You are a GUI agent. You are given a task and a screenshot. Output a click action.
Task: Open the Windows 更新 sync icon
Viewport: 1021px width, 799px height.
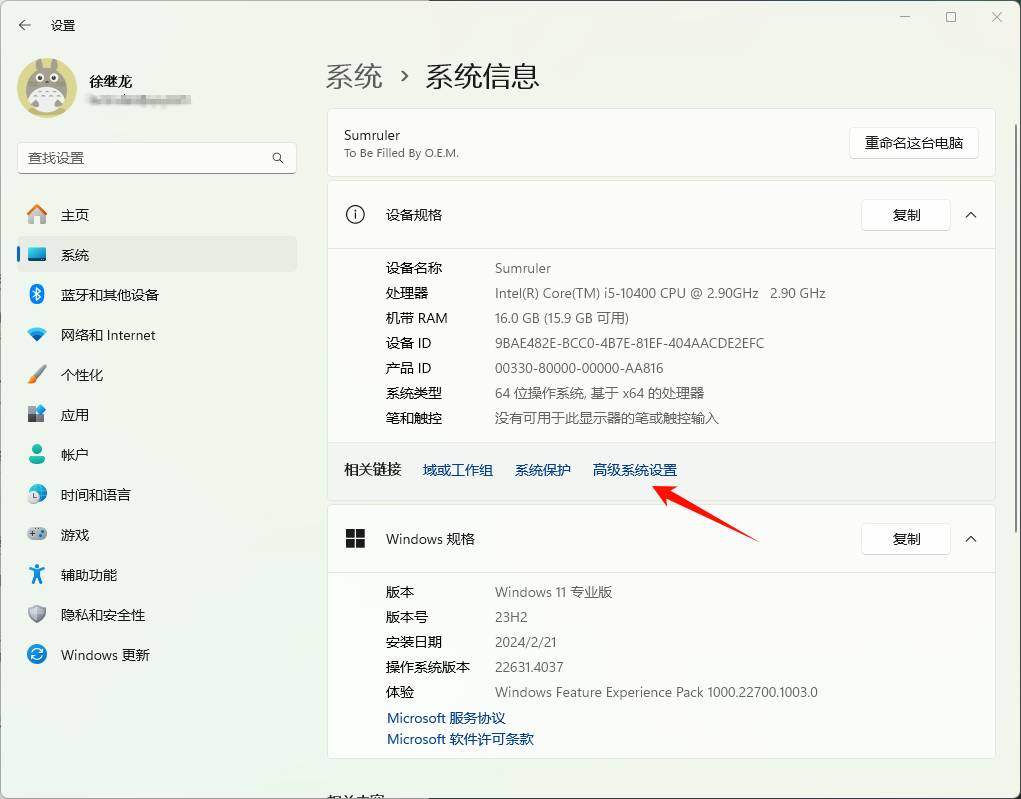[x=37, y=654]
